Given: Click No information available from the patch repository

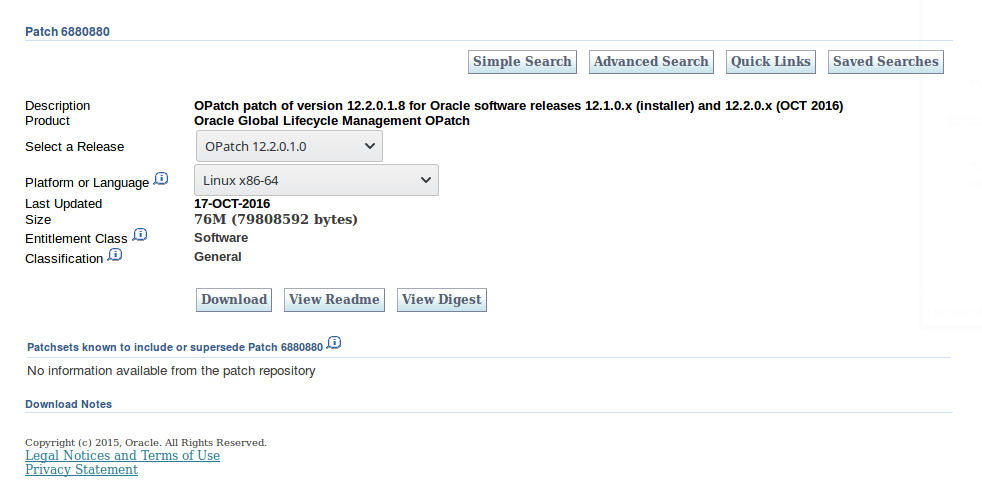Looking at the screenshot, I should pos(171,371).
